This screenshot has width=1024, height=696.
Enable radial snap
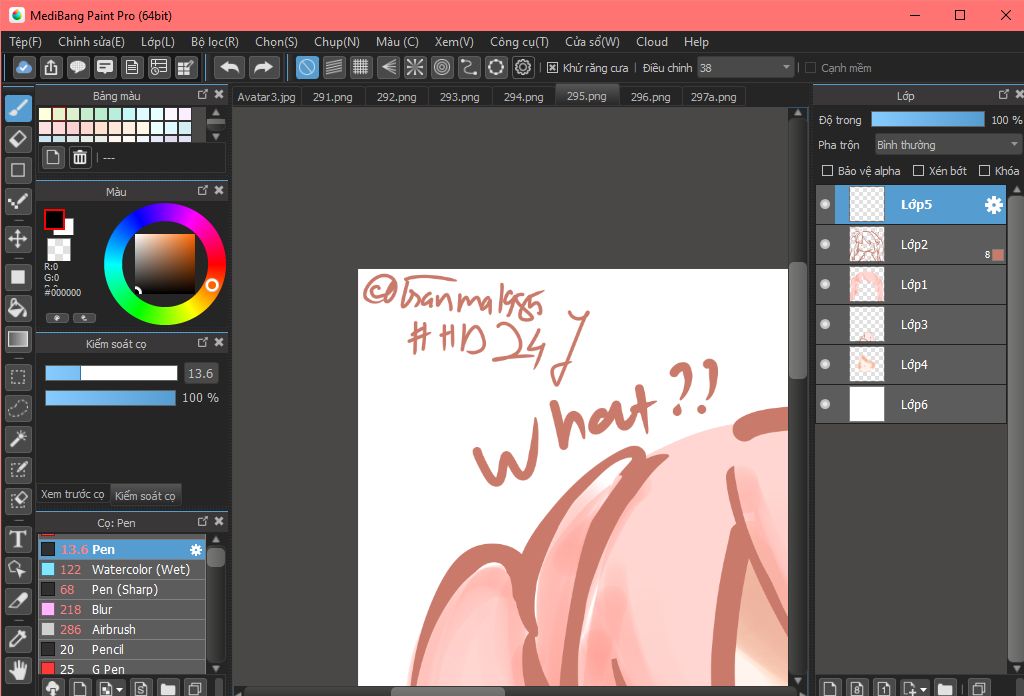click(415, 67)
